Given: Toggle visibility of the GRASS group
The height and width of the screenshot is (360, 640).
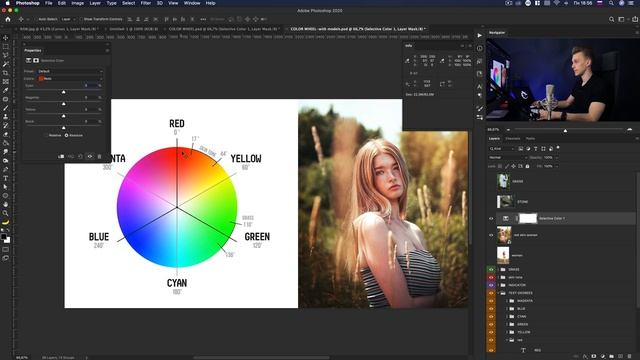Looking at the screenshot, I should (x=491, y=269).
